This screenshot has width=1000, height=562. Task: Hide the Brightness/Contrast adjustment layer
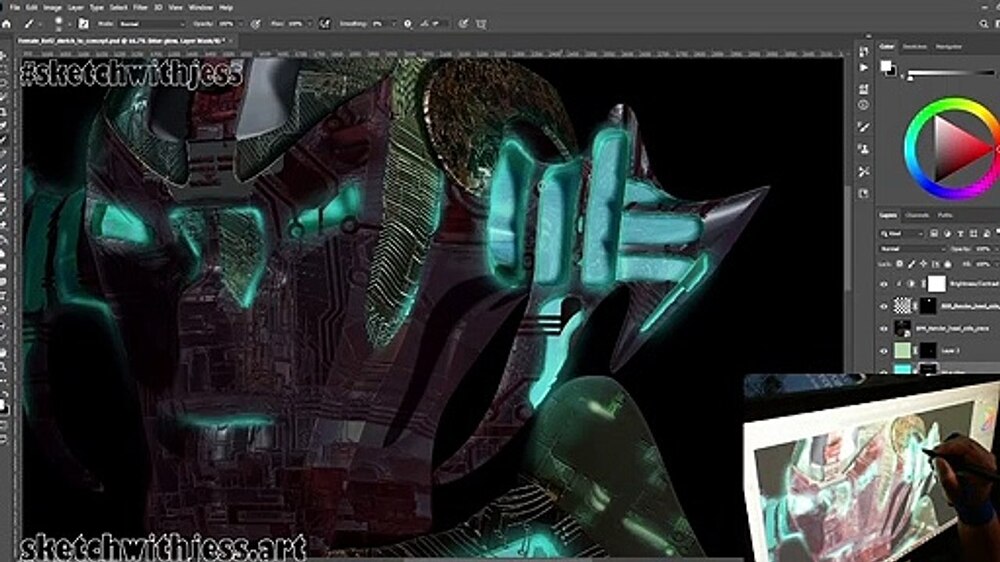coord(884,284)
